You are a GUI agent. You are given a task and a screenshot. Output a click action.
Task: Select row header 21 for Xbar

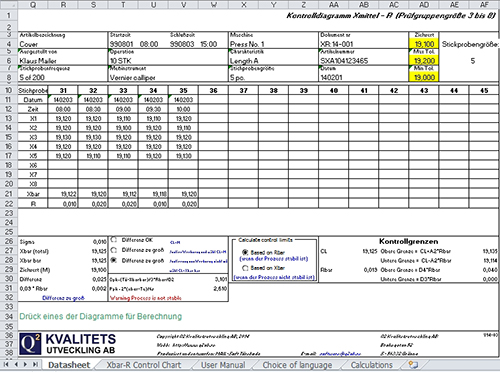9,194
